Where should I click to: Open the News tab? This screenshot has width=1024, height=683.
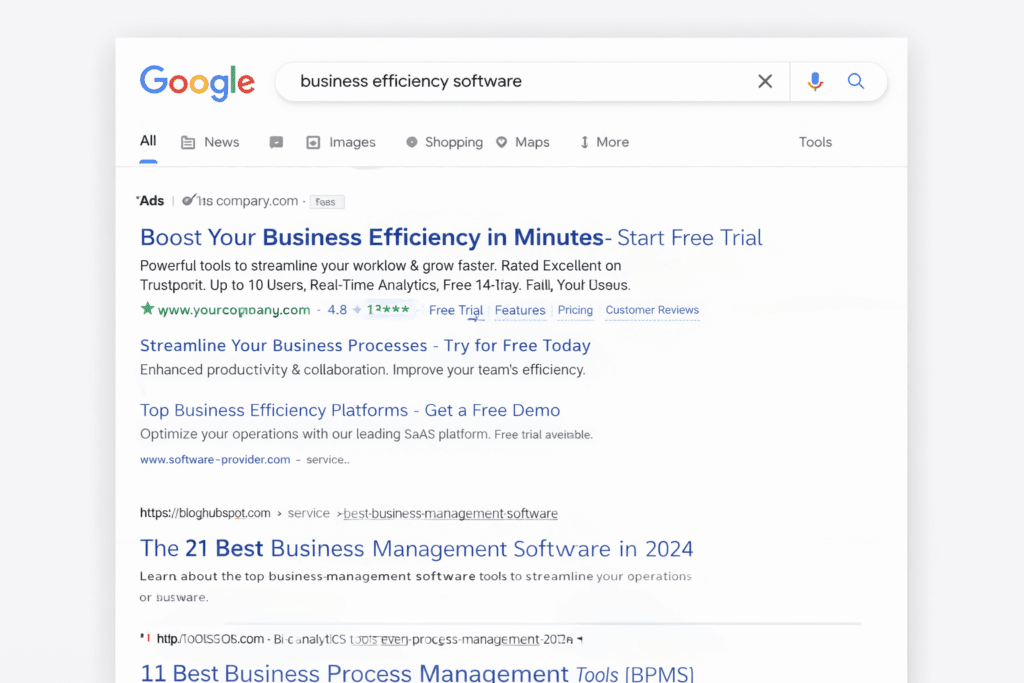(210, 142)
